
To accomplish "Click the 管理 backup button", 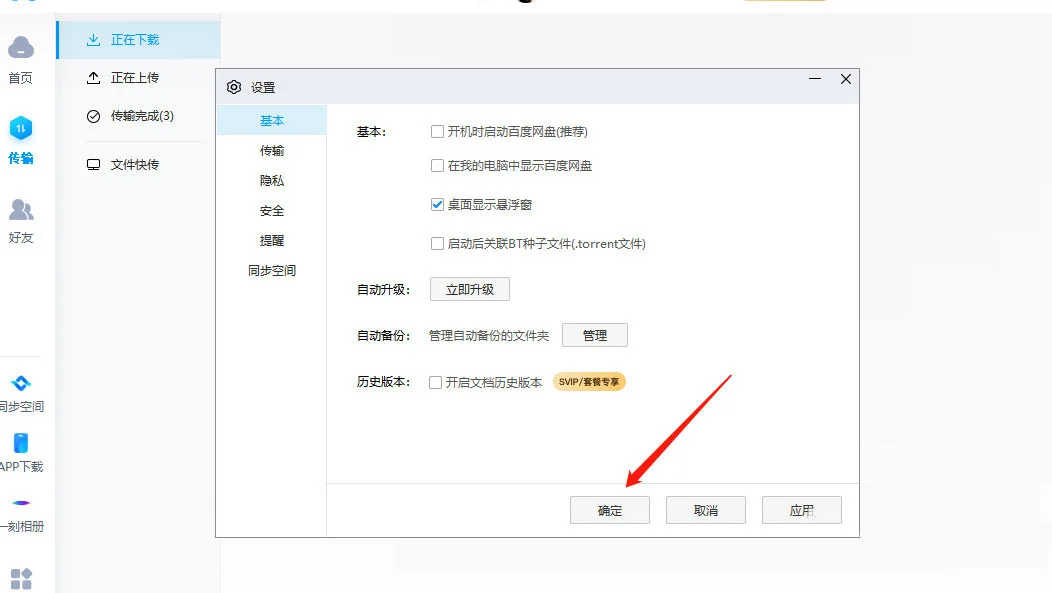I will pyautogui.click(x=594, y=335).
